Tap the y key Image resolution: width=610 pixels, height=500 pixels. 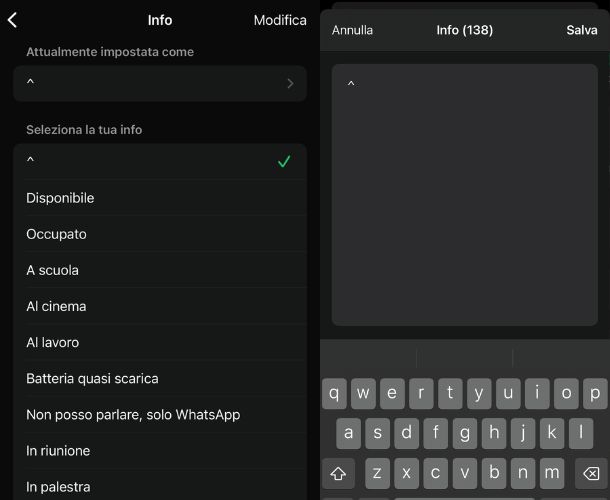(x=479, y=393)
